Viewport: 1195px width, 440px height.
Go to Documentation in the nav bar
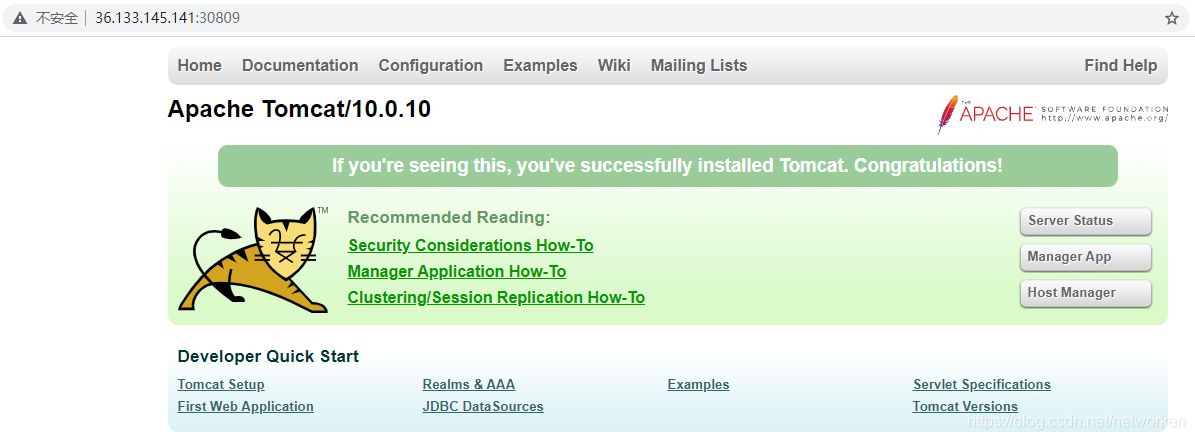300,66
